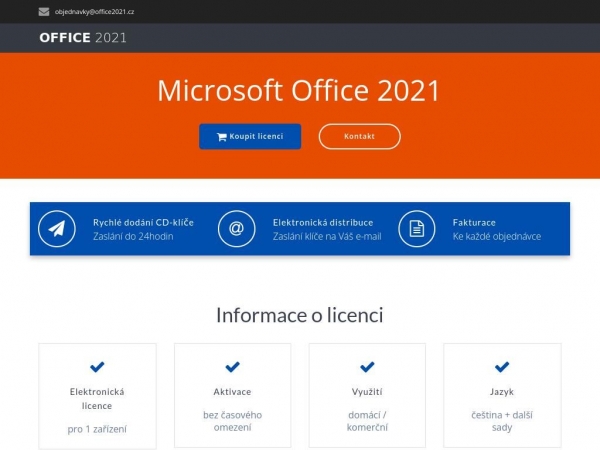Click the Elektronická distribuce title

[x=323, y=223]
